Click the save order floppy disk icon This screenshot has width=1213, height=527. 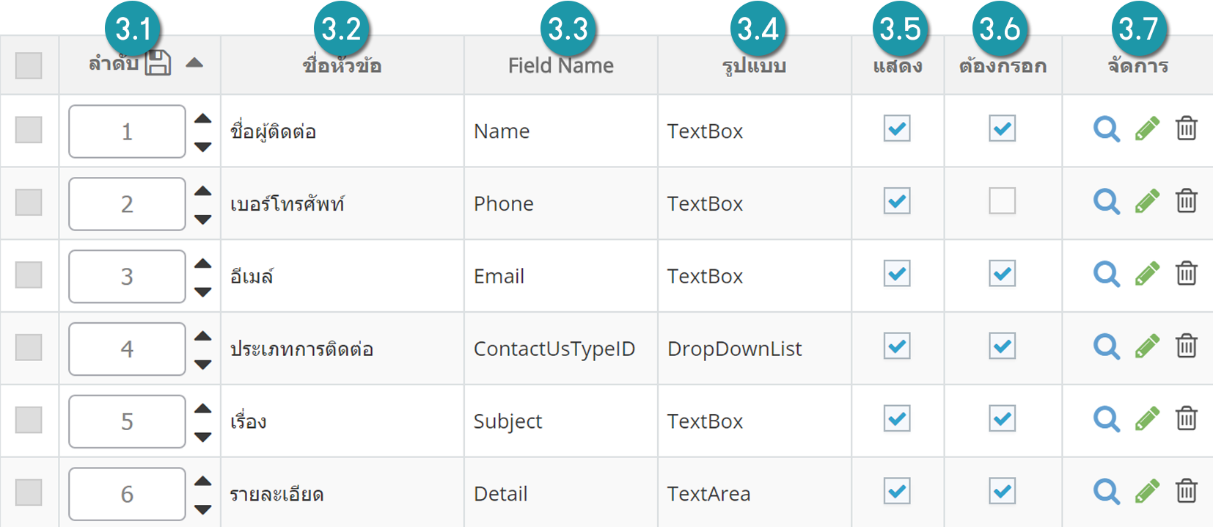click(x=158, y=64)
